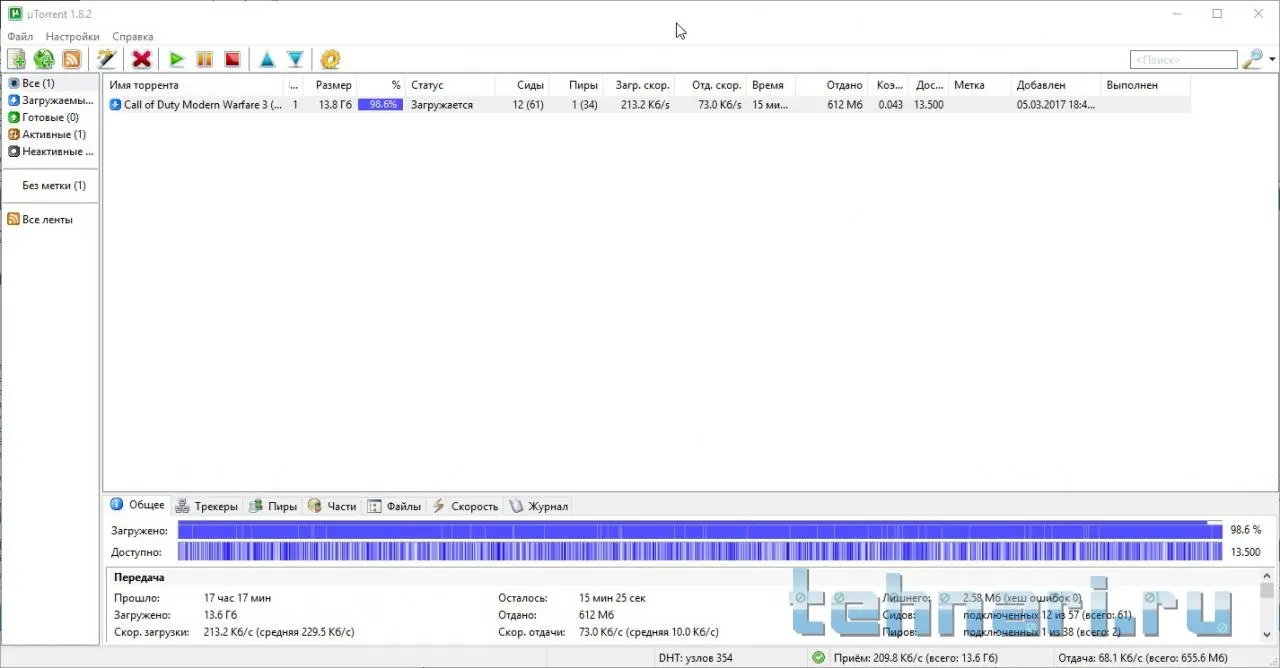Sort by Время column header
Viewport: 1280px width, 668px height.
[x=771, y=85]
